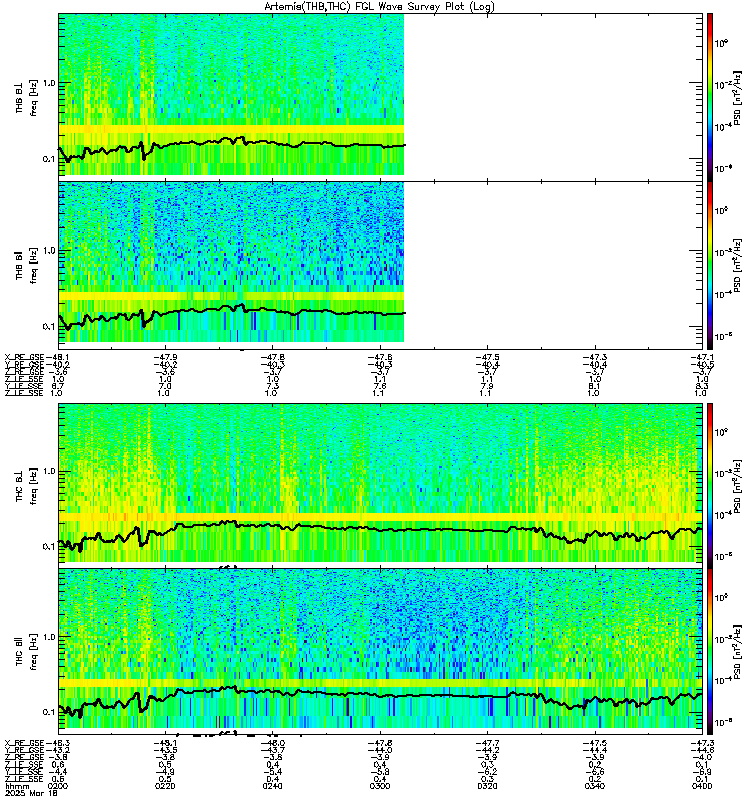The image size is (750, 800).
Task: Click the '0340' time tick label
Action: coord(594,786)
